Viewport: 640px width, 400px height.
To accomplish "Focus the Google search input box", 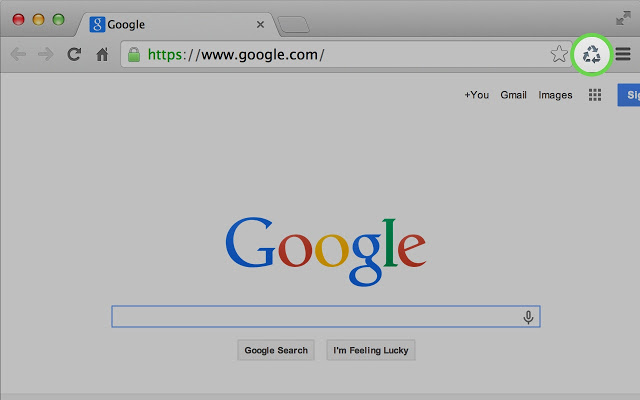I will tap(326, 316).
